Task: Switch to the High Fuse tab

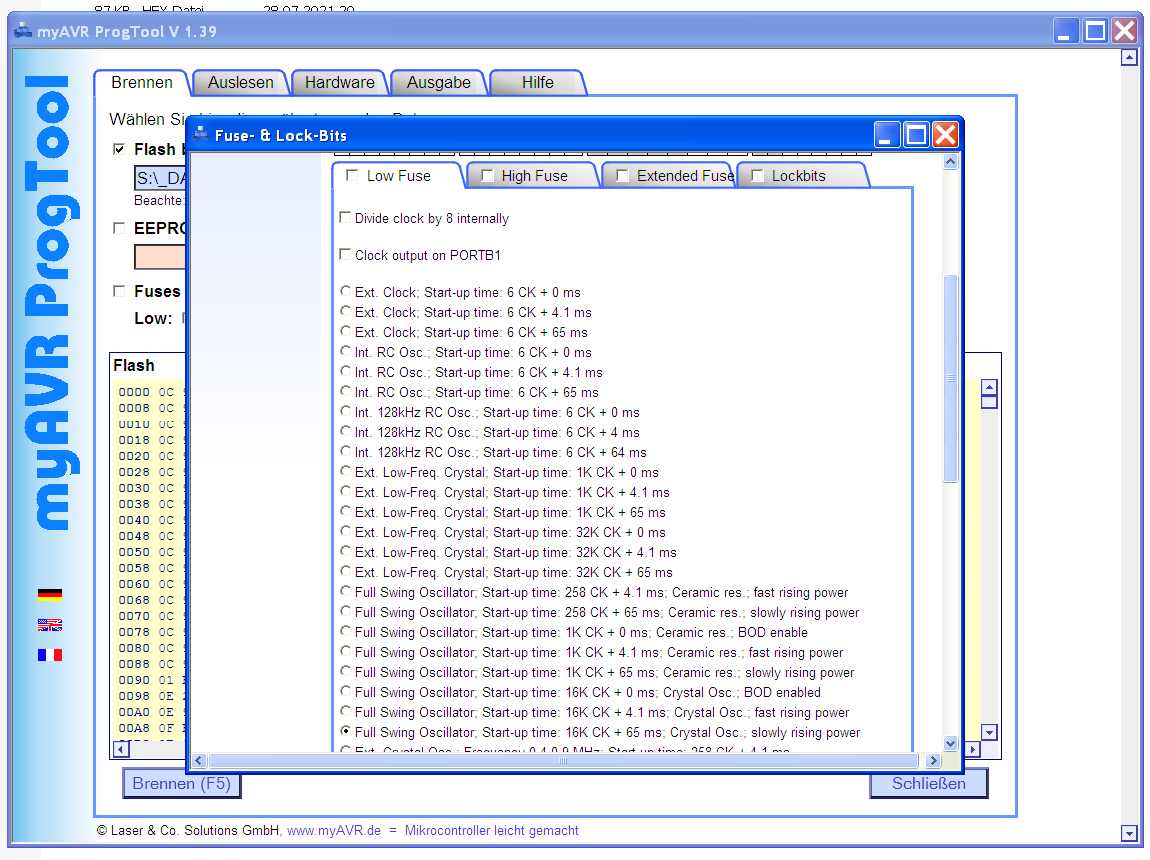Action: pyautogui.click(x=534, y=176)
